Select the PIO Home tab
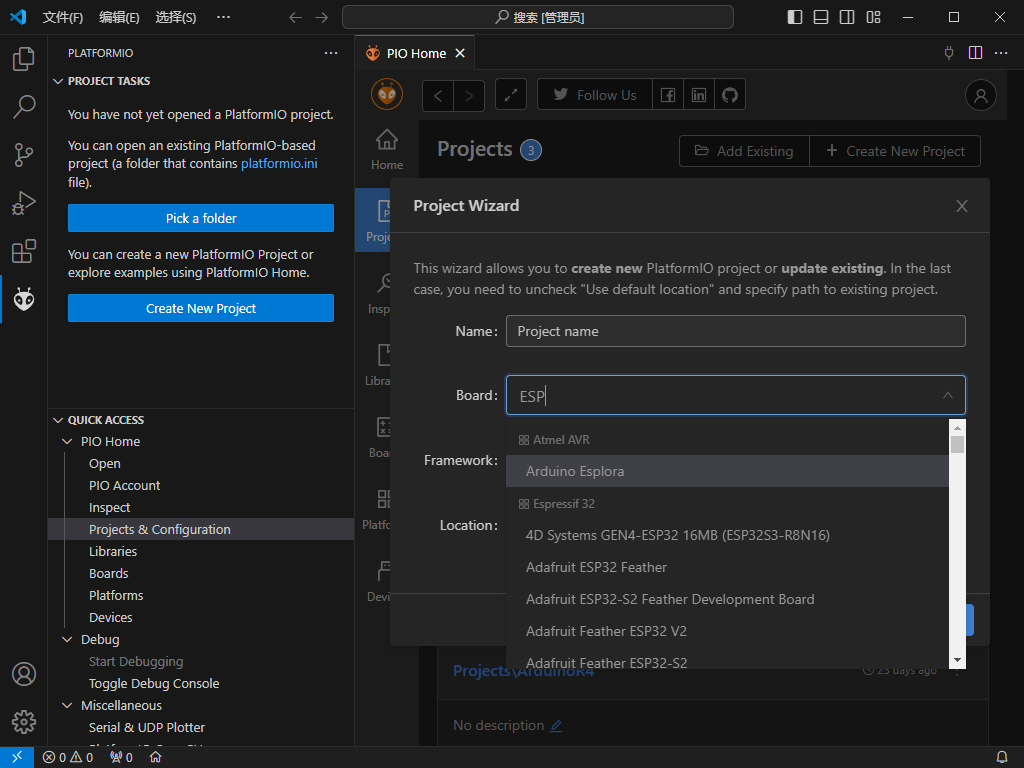Viewport: 1024px width, 768px height. pos(415,53)
